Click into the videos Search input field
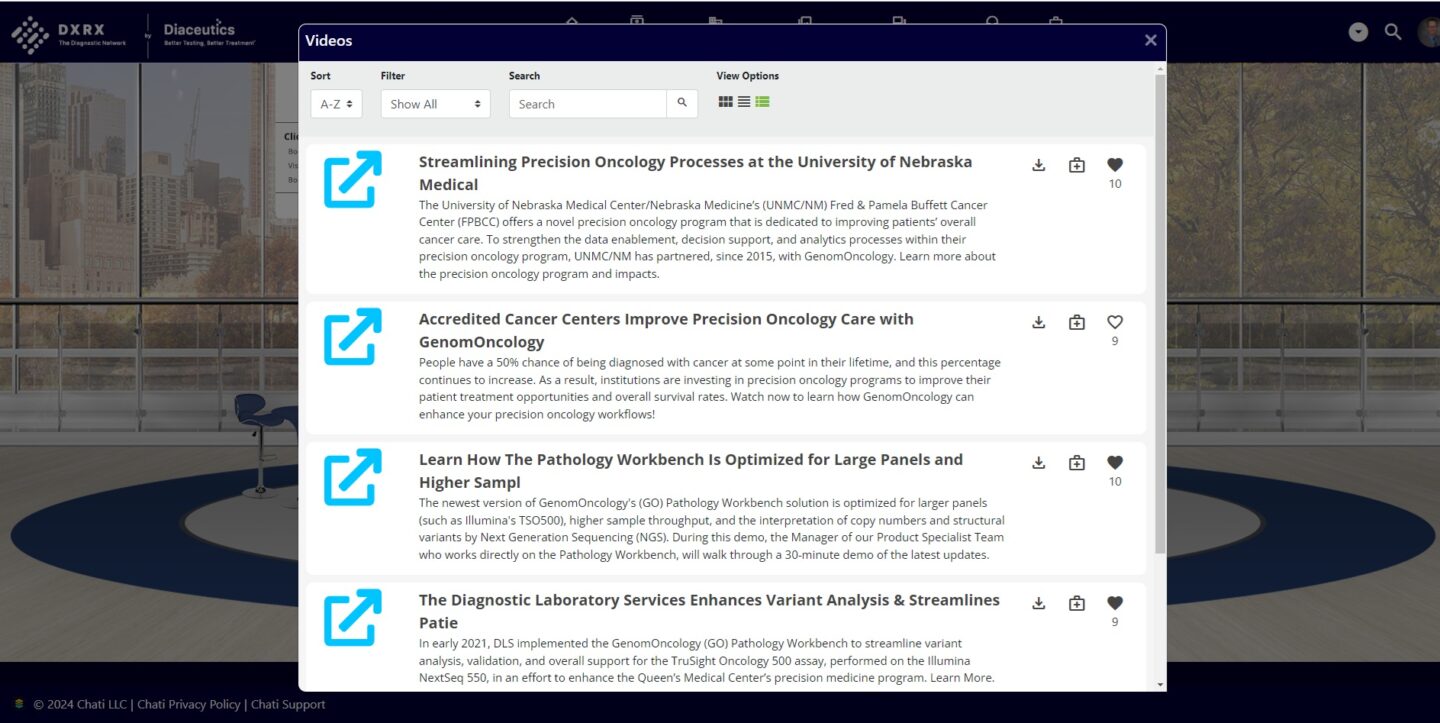 point(587,104)
